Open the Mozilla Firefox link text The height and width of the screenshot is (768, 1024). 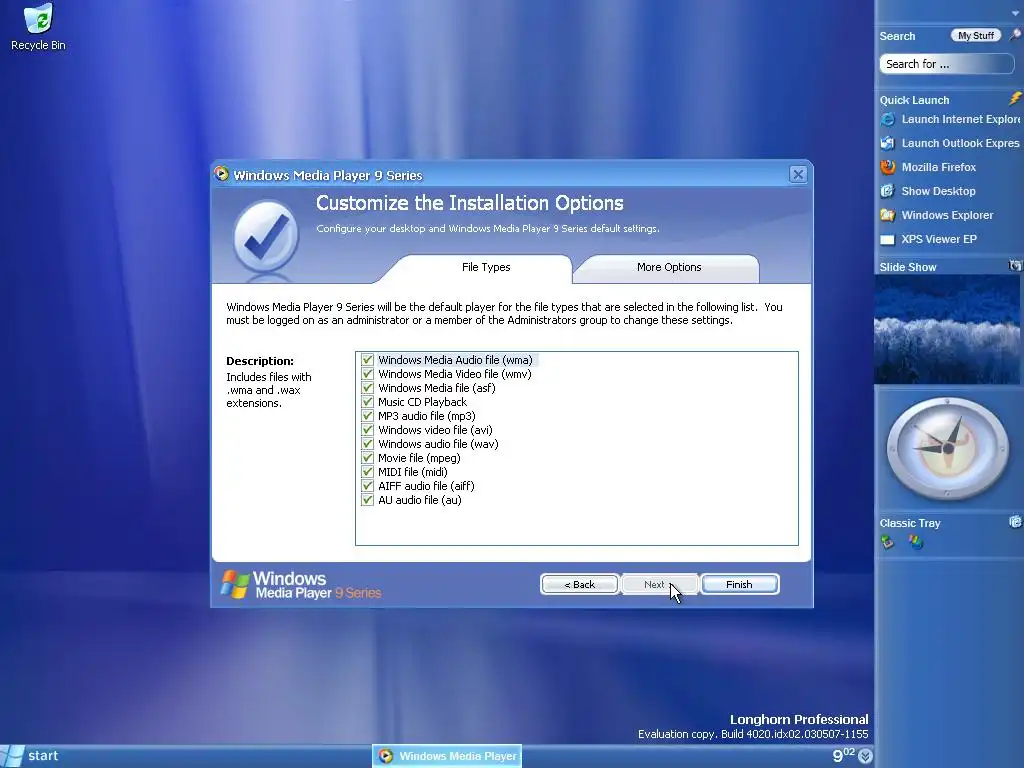point(938,167)
